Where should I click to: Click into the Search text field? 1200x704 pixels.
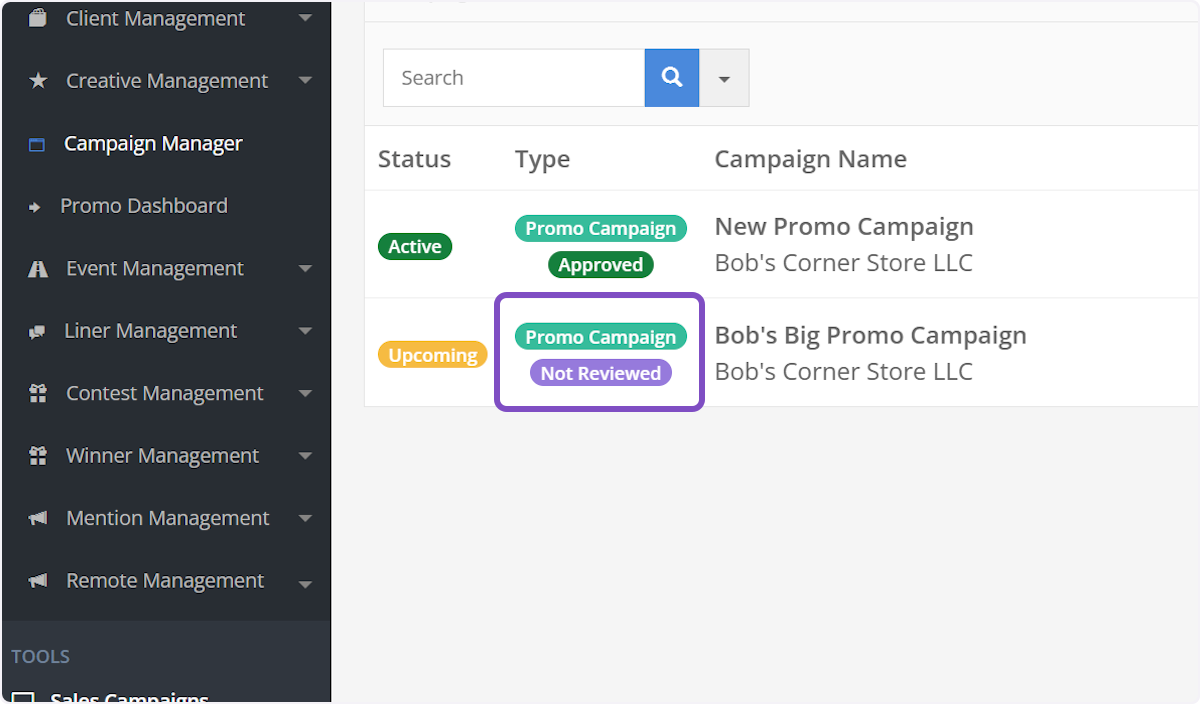(x=513, y=78)
